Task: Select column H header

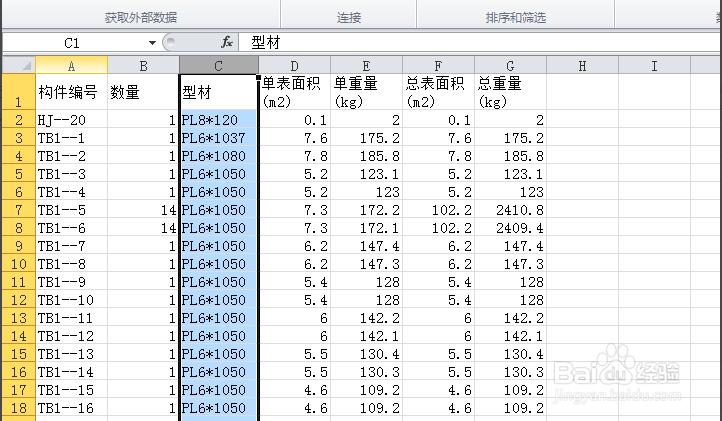Action: pyautogui.click(x=582, y=65)
